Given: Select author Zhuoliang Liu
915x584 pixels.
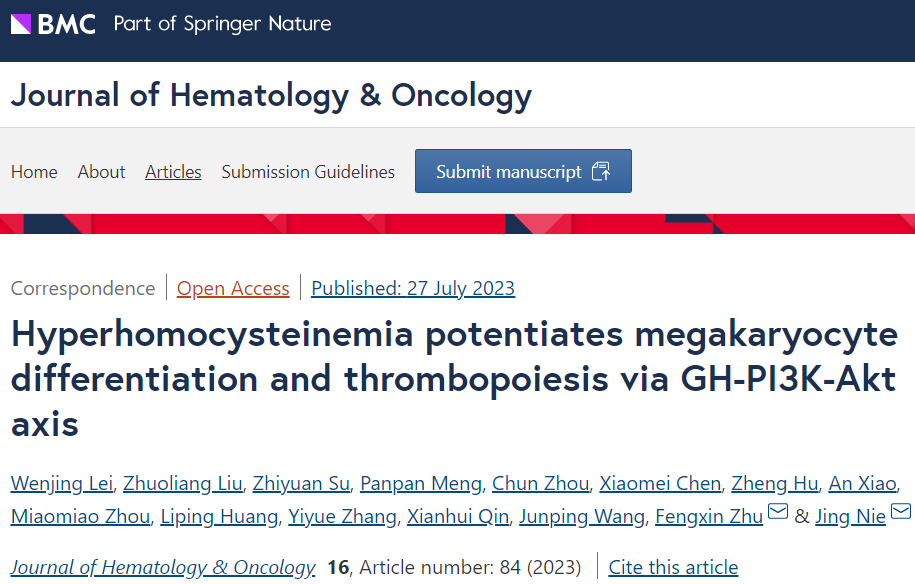Looking at the screenshot, I should pyautogui.click(x=183, y=484).
